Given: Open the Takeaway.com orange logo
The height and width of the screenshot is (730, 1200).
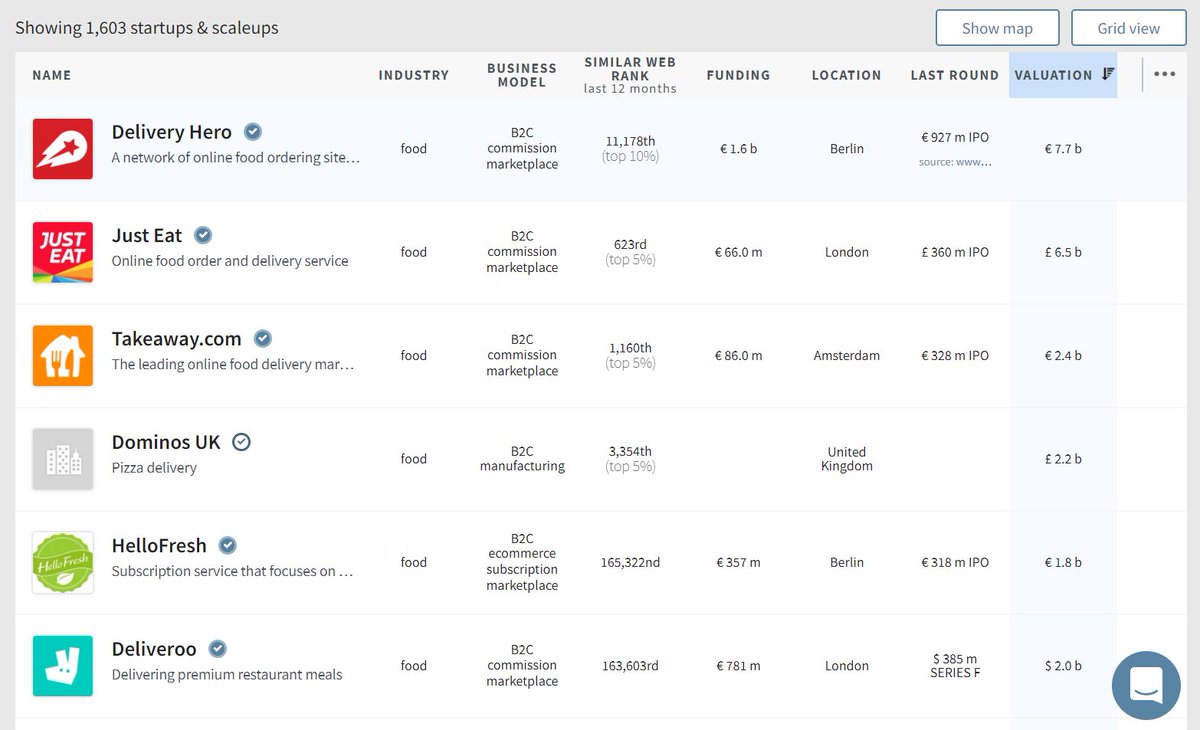Looking at the screenshot, I should pyautogui.click(x=63, y=356).
